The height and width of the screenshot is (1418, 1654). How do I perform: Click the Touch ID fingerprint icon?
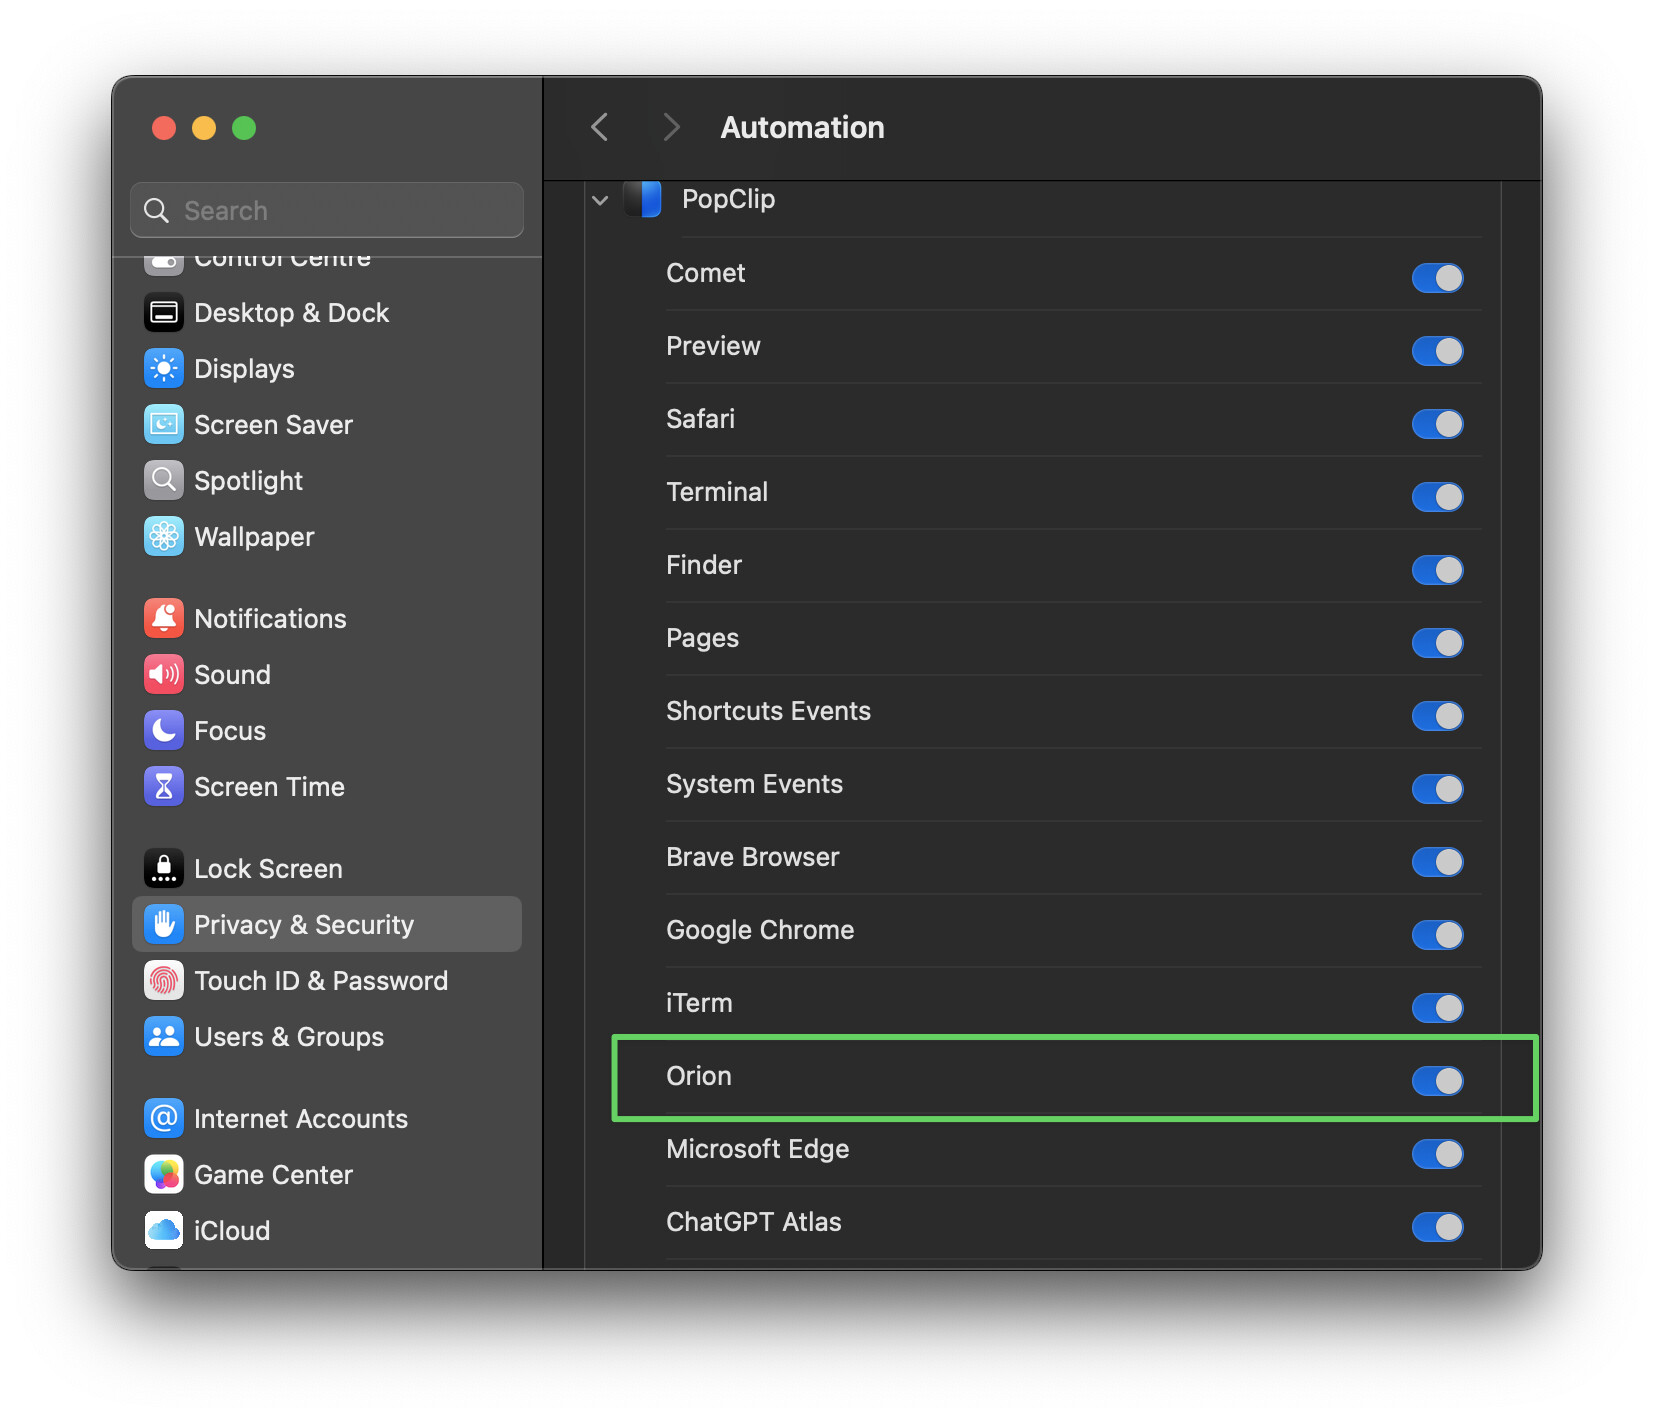[x=164, y=981]
